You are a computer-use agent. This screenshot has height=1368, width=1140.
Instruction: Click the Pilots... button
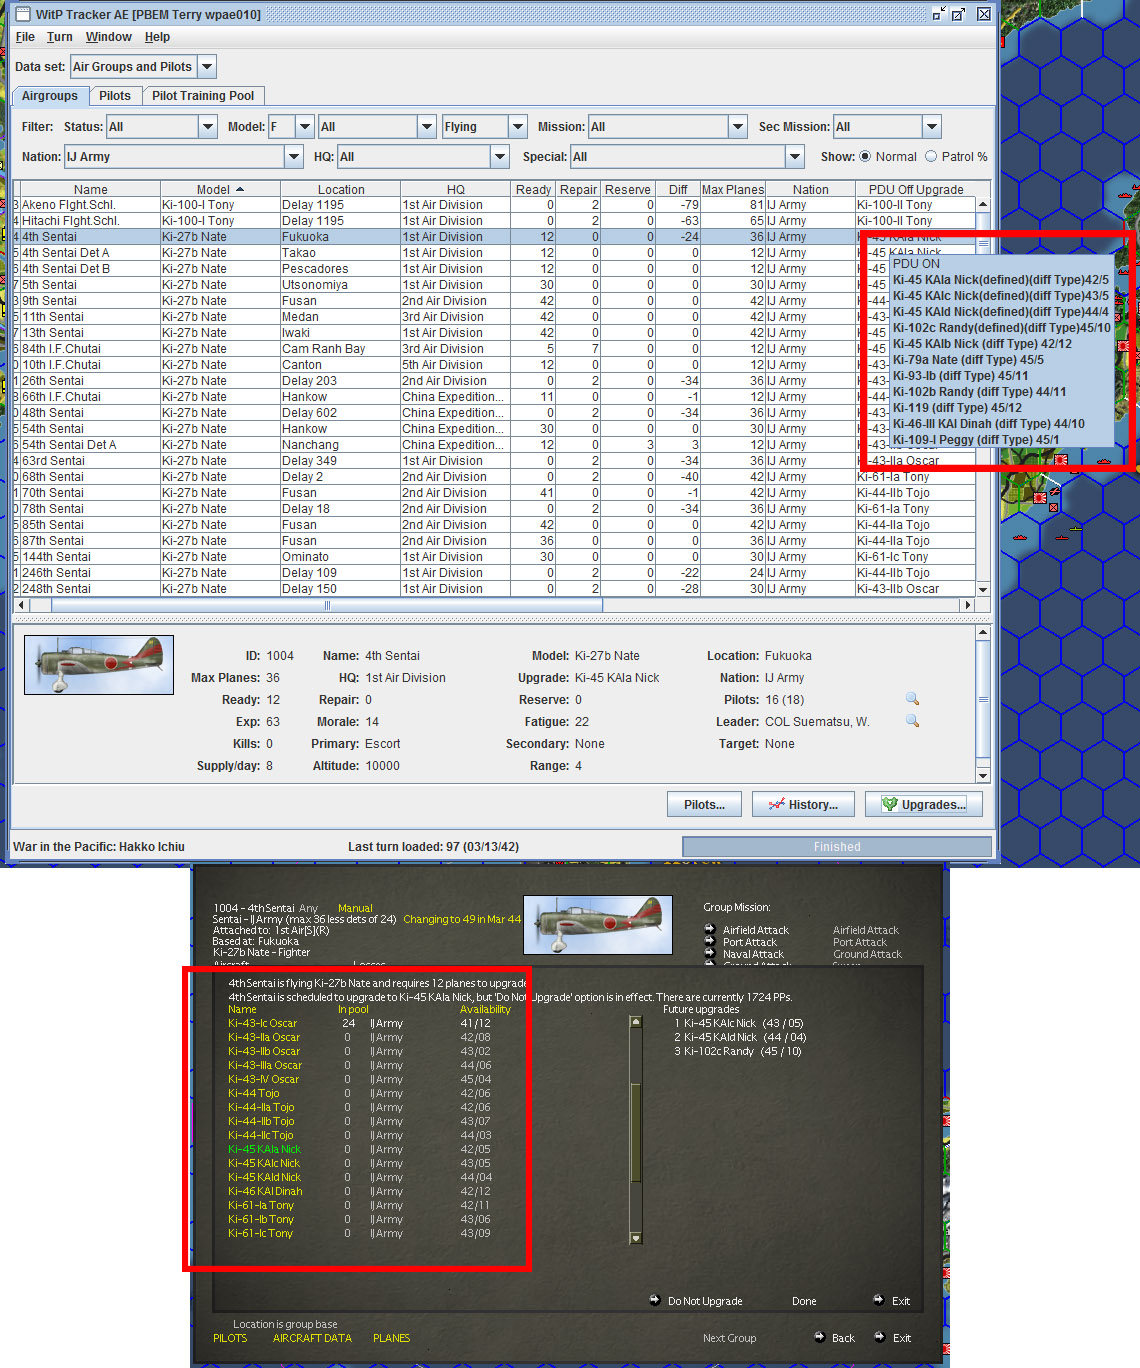pyautogui.click(x=704, y=804)
